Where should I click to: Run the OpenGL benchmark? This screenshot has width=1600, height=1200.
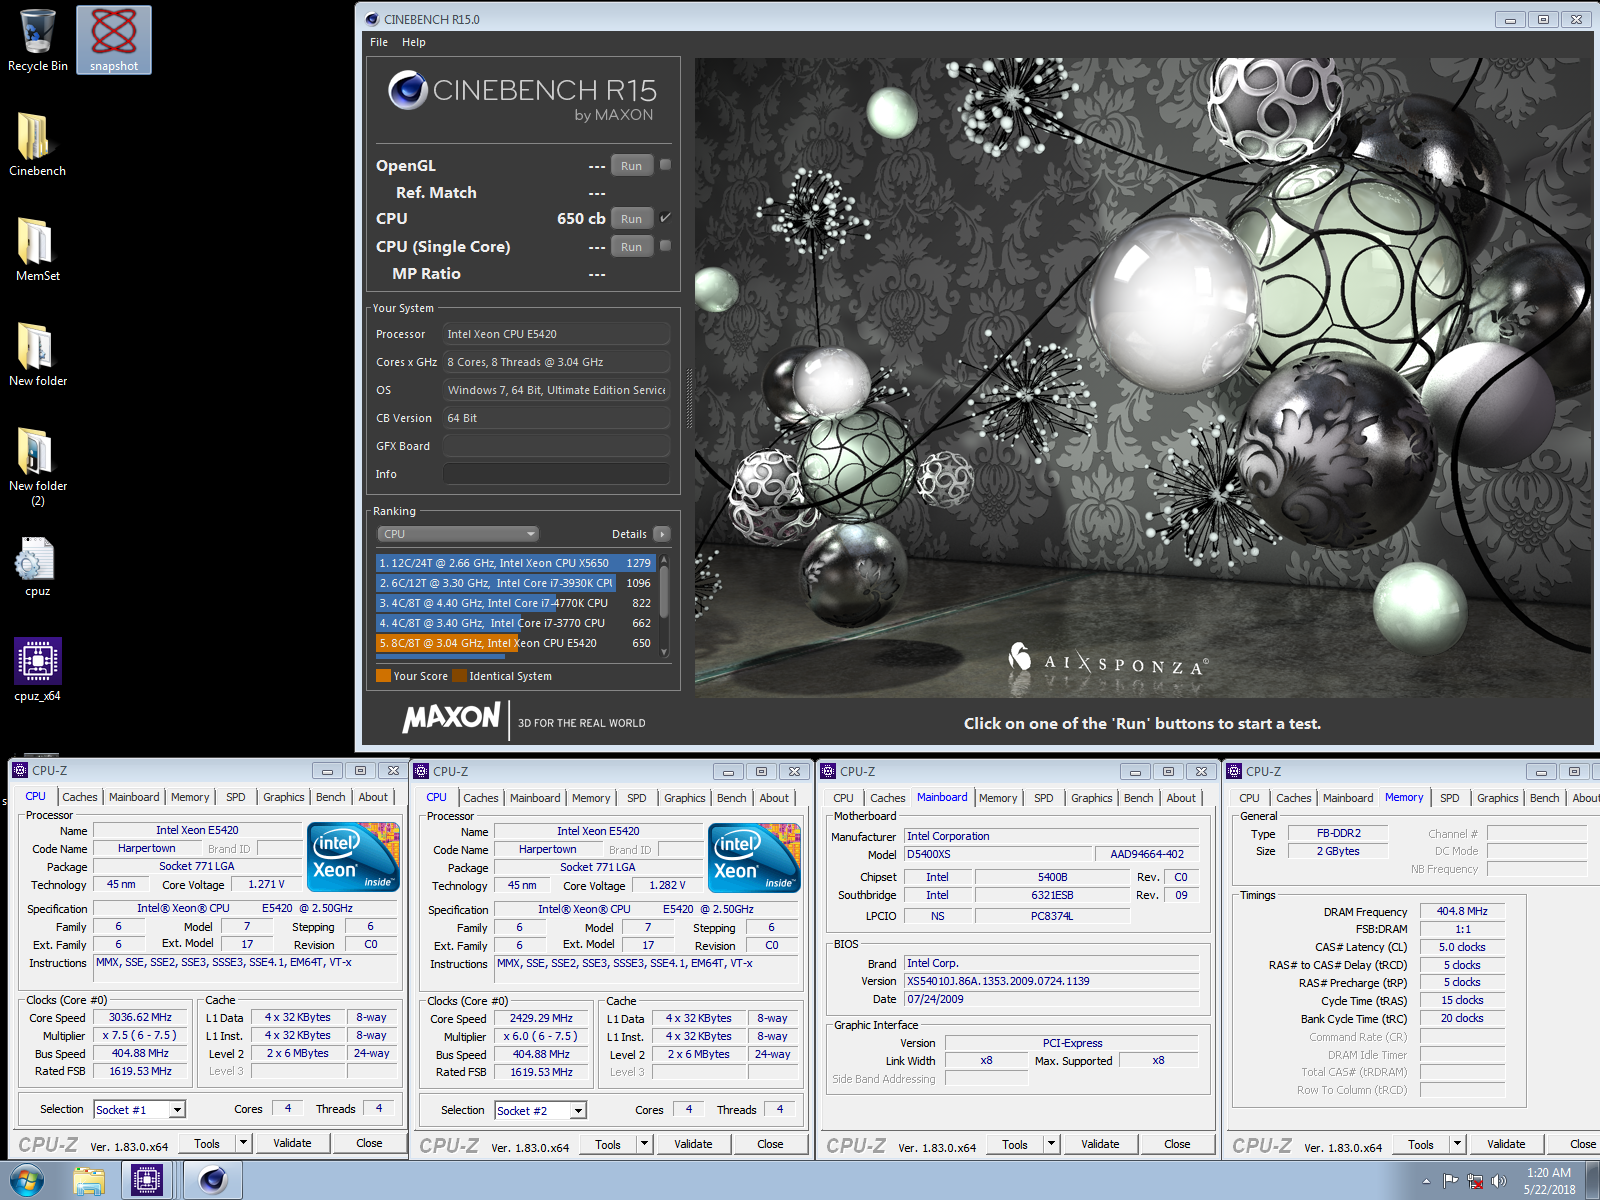coord(631,166)
